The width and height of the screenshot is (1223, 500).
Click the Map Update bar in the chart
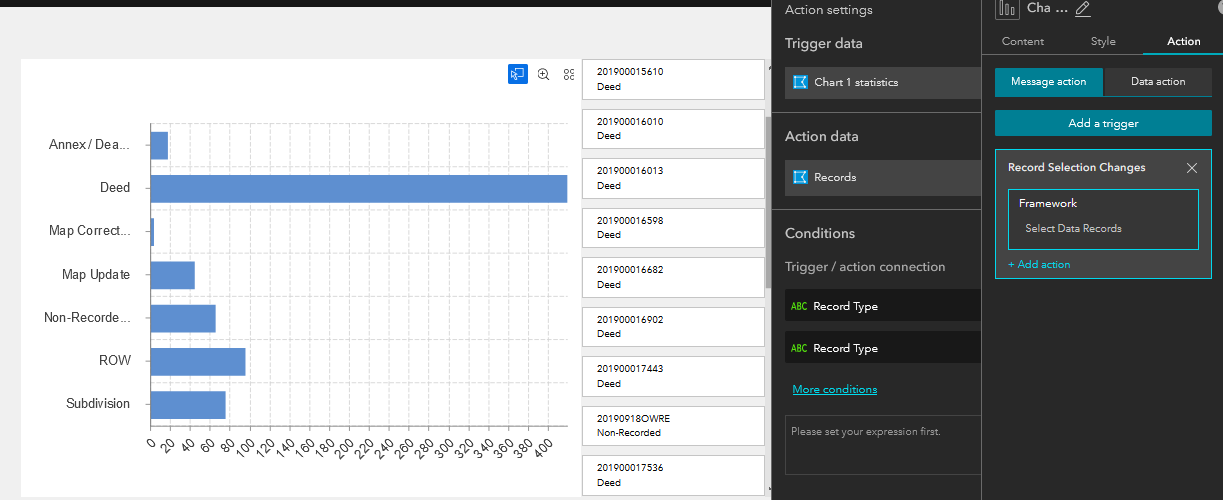coord(173,275)
